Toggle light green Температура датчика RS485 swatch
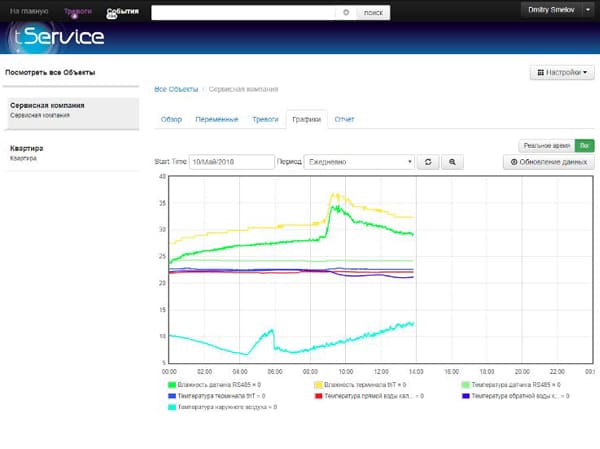The image size is (600, 449). tap(466, 385)
